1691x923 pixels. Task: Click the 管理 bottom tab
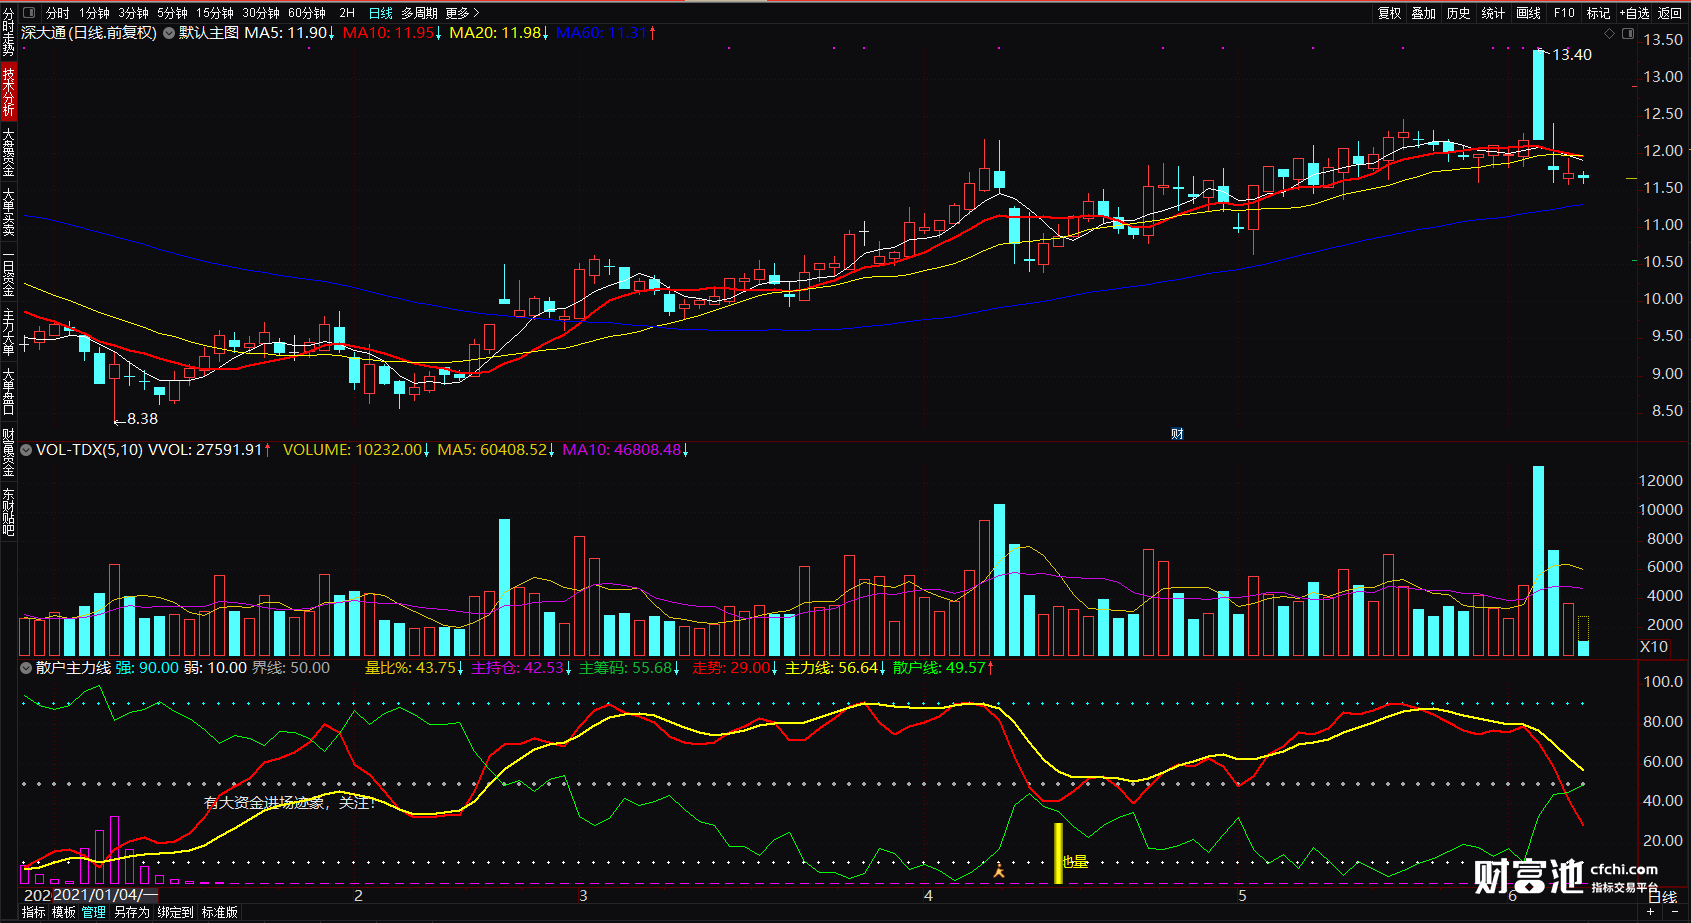coord(94,912)
